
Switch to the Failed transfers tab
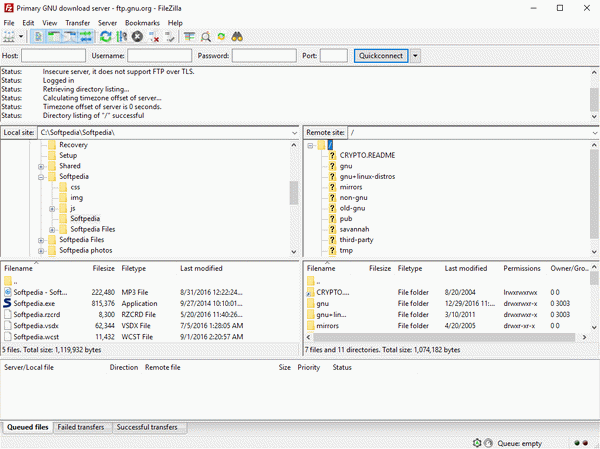click(x=81, y=427)
